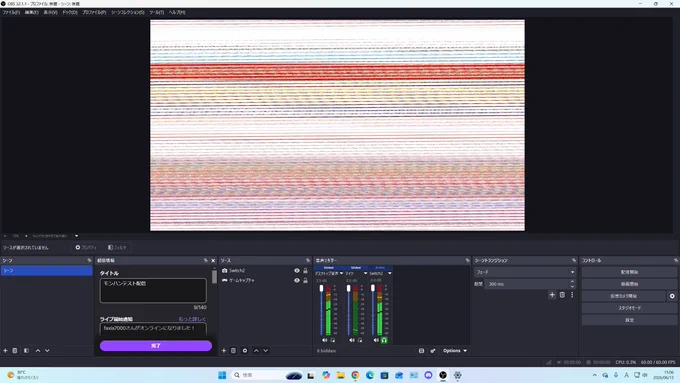Move source up arrow in Sources dock

pos(256,350)
